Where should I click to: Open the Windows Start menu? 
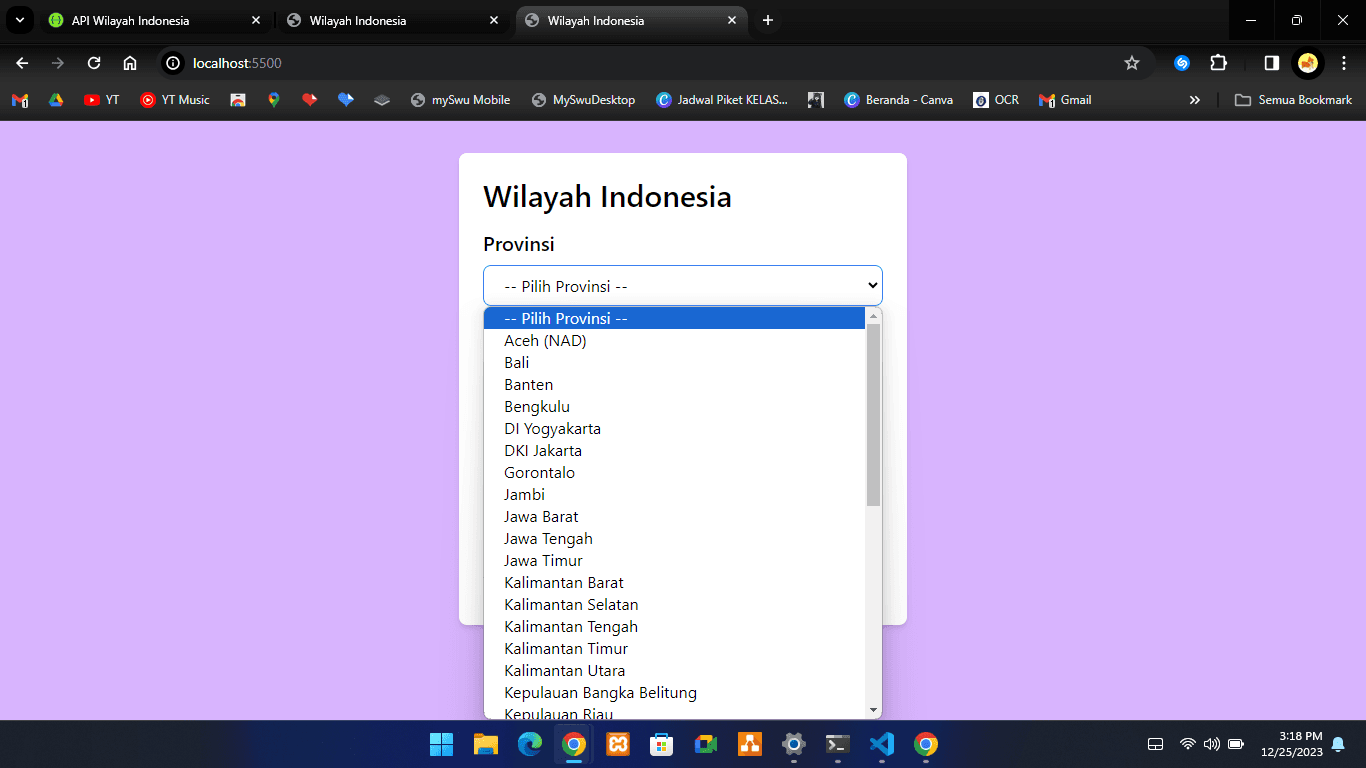[441, 744]
